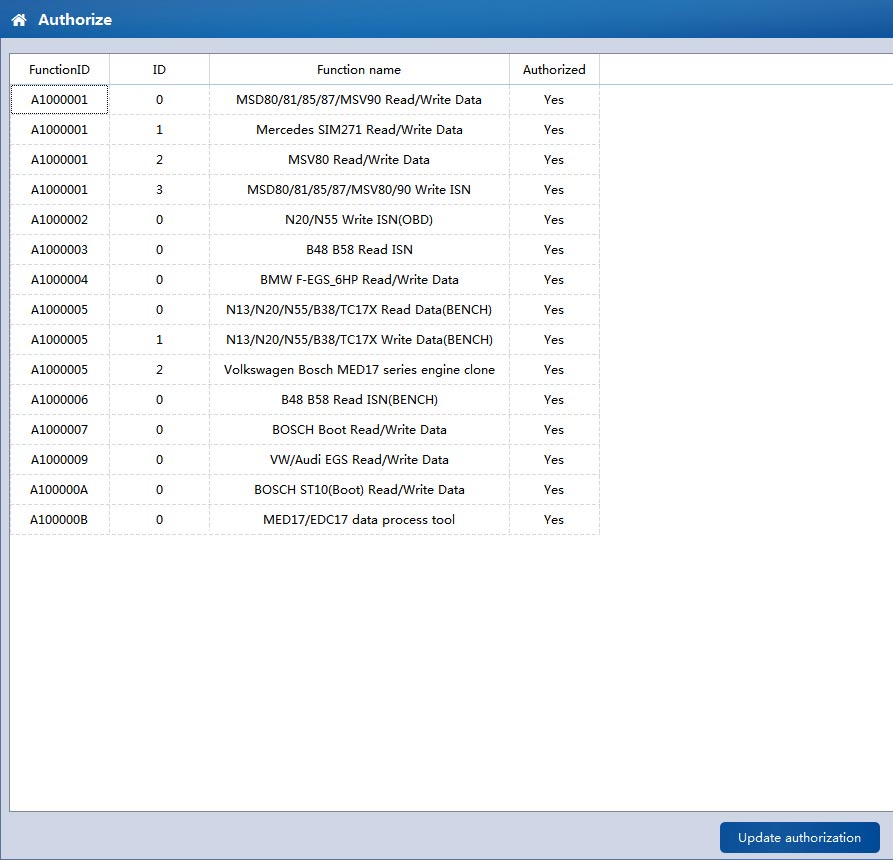The width and height of the screenshot is (893, 860).
Task: Select MSD80/81/85/87/MSV80/90 Write ISN function
Action: click(359, 190)
